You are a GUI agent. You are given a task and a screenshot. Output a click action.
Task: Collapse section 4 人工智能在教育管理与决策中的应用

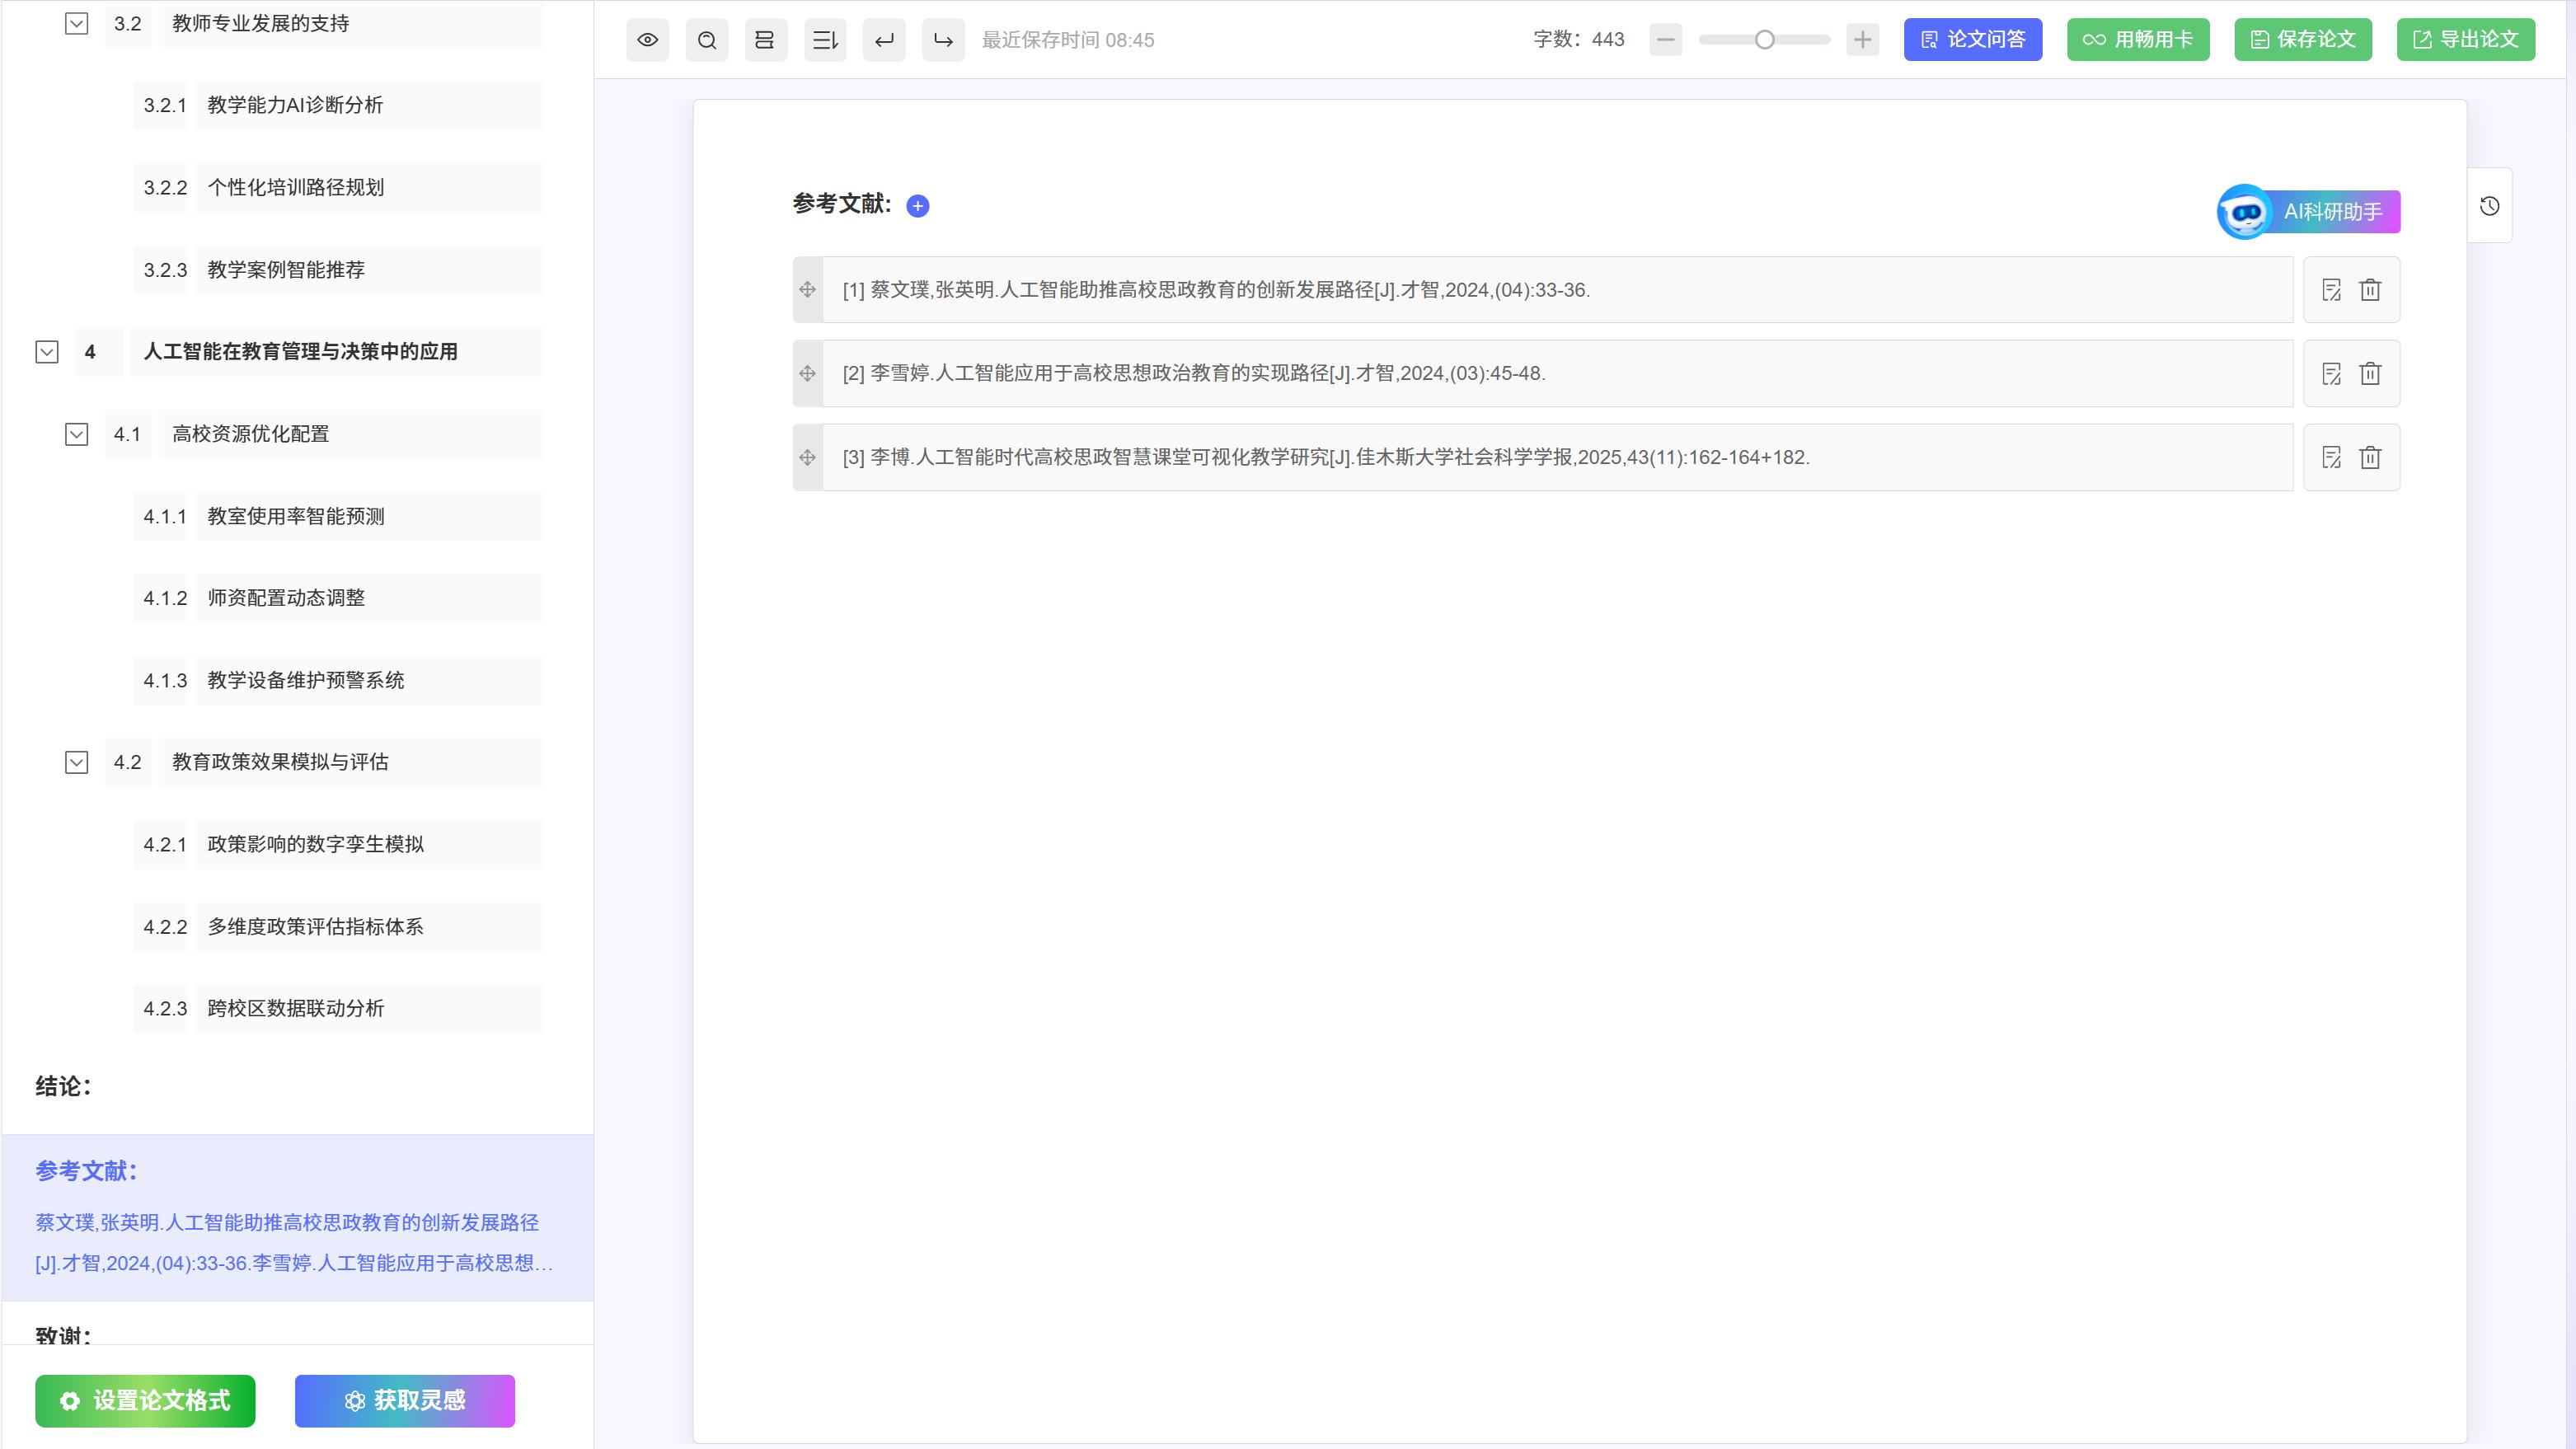tap(47, 352)
